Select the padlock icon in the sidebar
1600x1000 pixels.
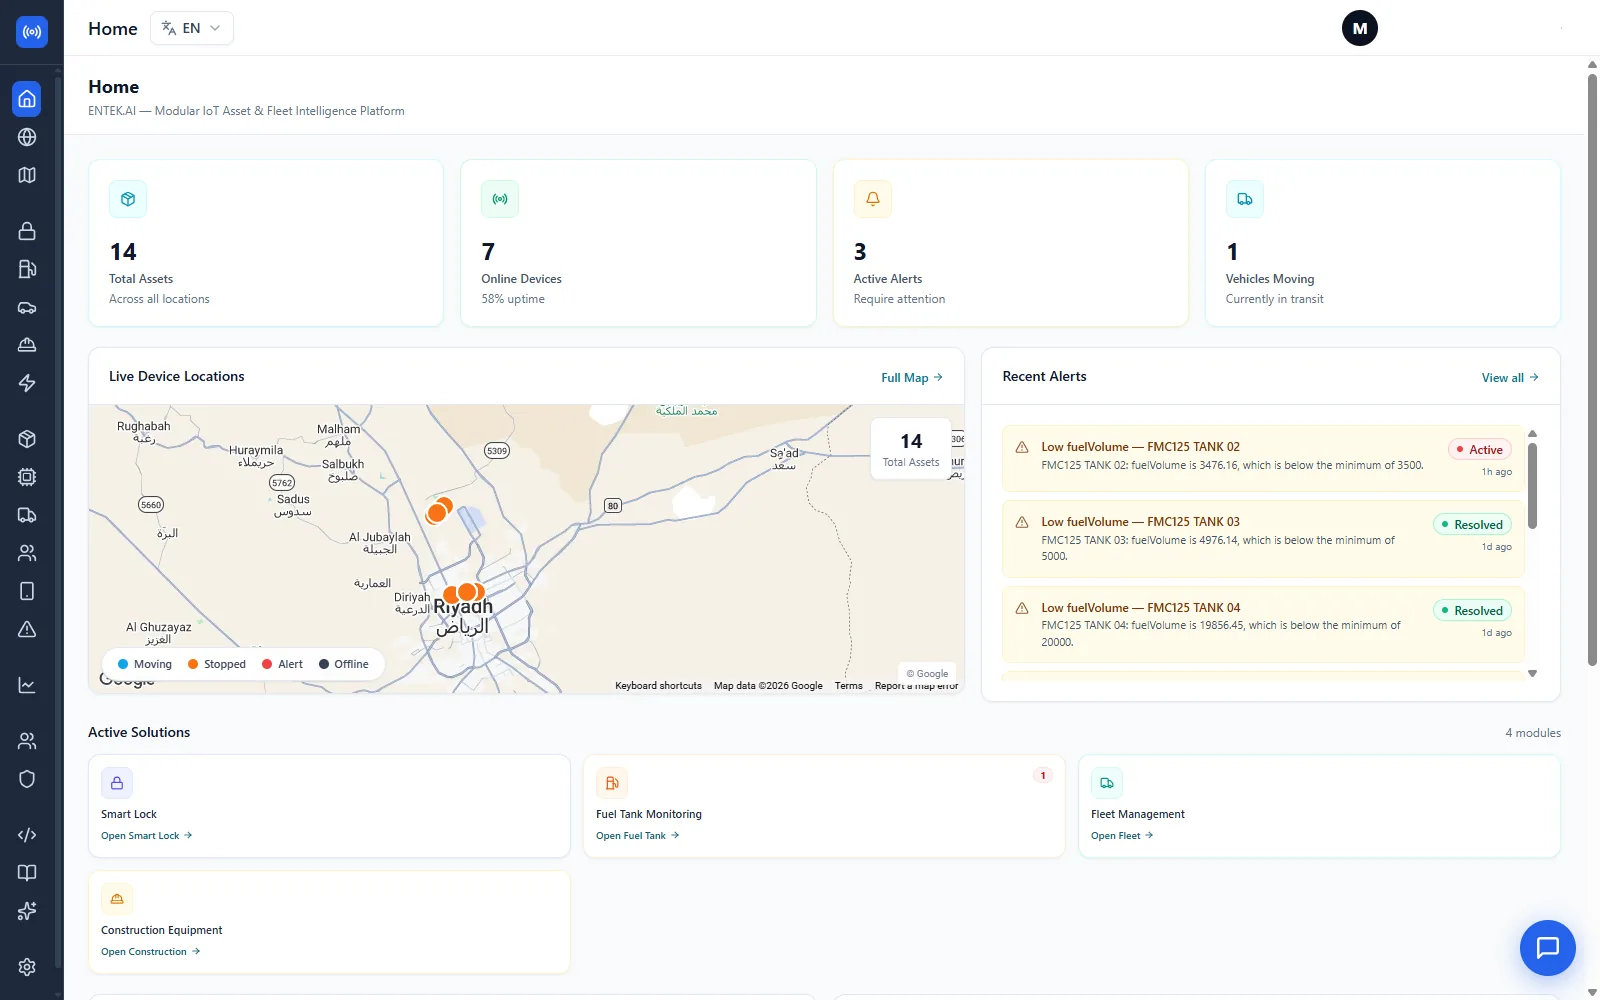pos(27,231)
